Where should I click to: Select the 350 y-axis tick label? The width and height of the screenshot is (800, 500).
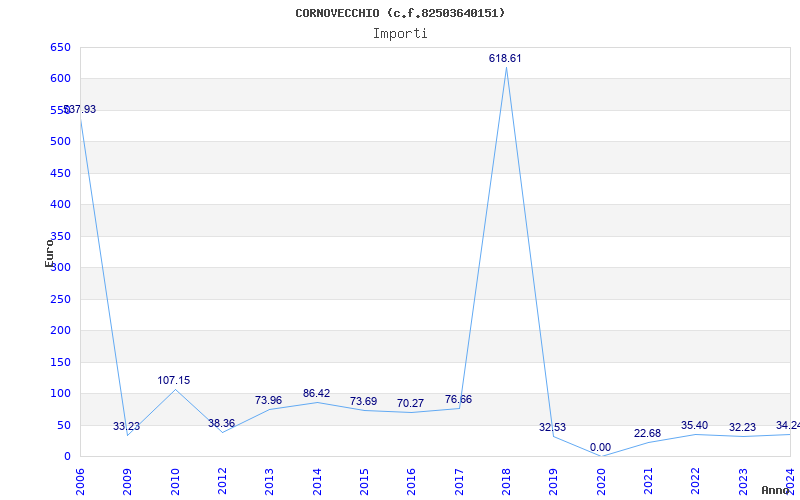(x=60, y=236)
